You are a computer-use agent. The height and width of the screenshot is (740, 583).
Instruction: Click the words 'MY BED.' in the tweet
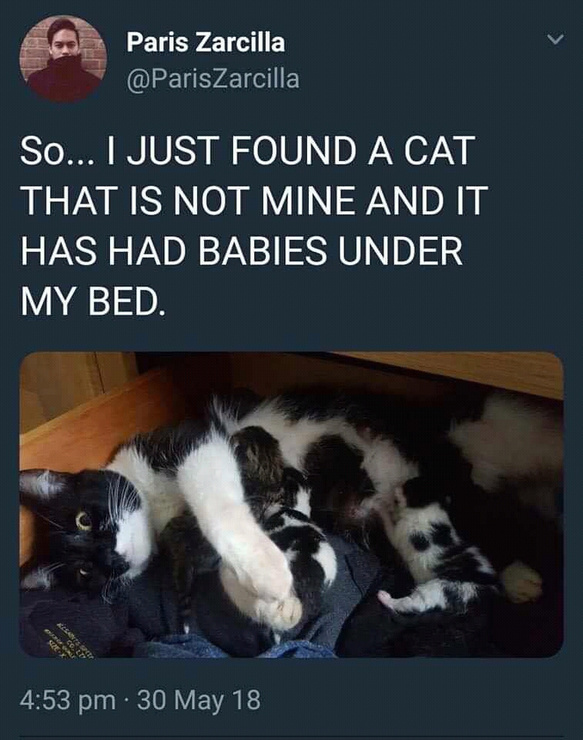[93, 302]
